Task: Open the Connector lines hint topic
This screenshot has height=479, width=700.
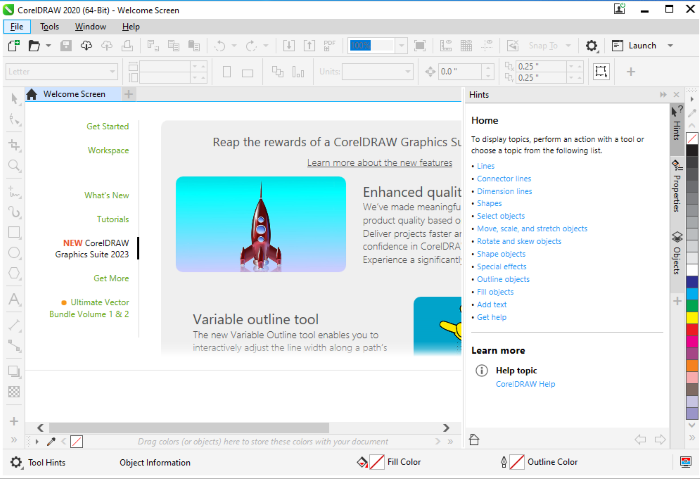Action: coord(504,179)
